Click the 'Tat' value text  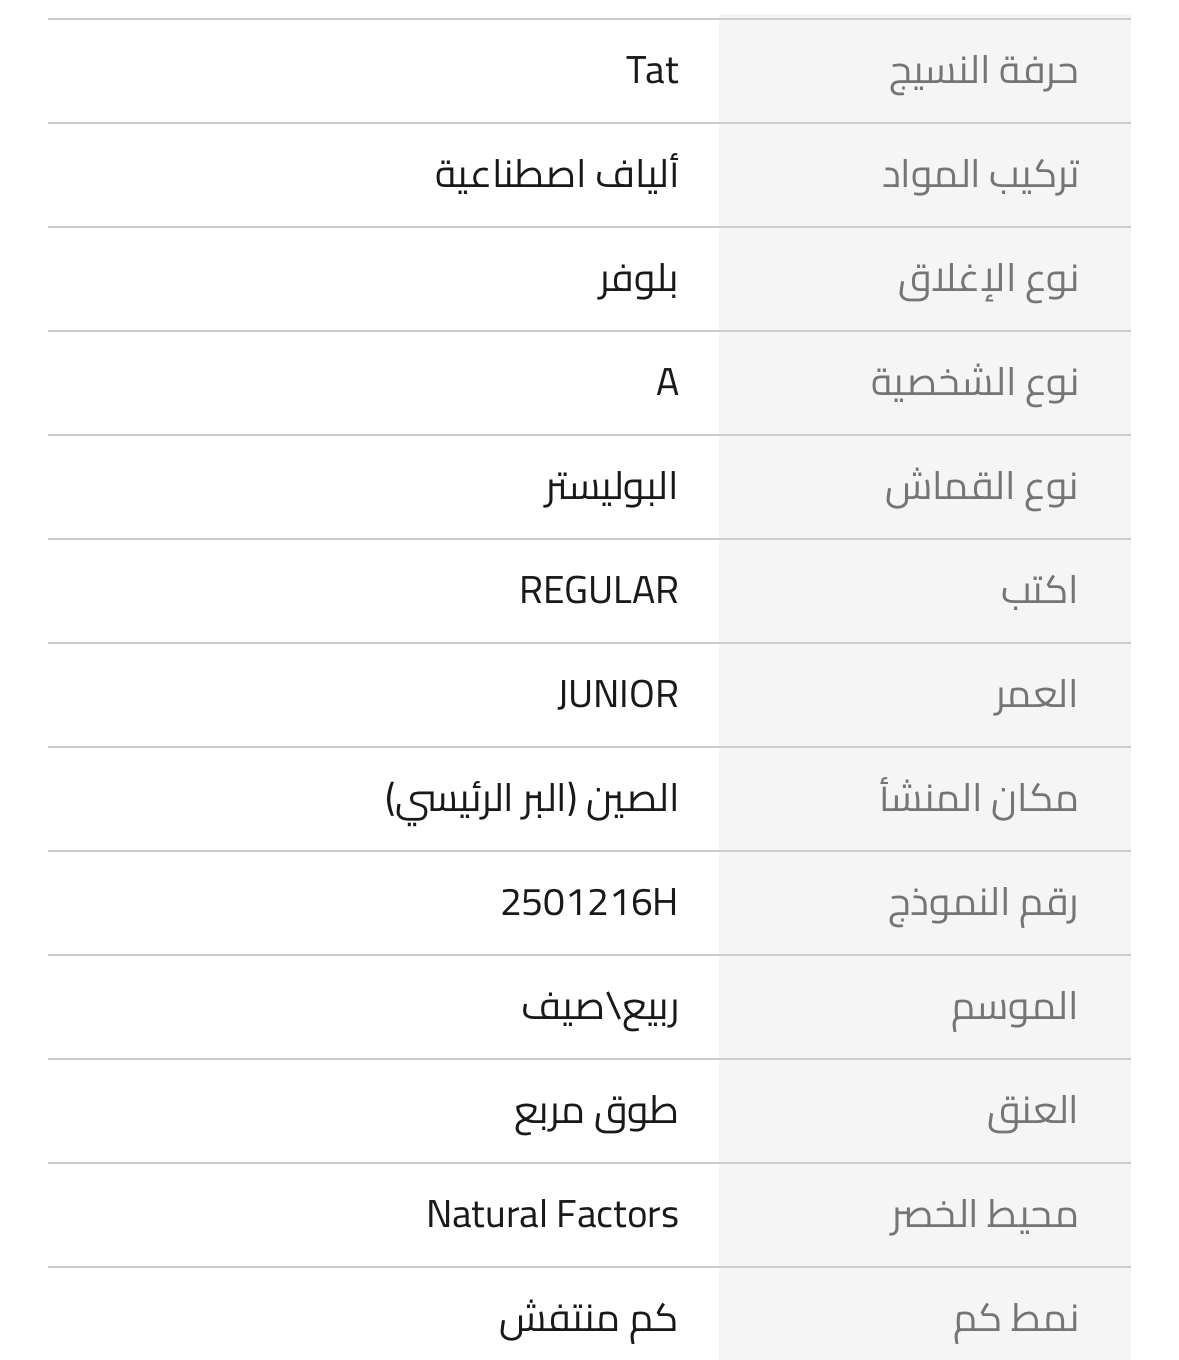pos(652,71)
